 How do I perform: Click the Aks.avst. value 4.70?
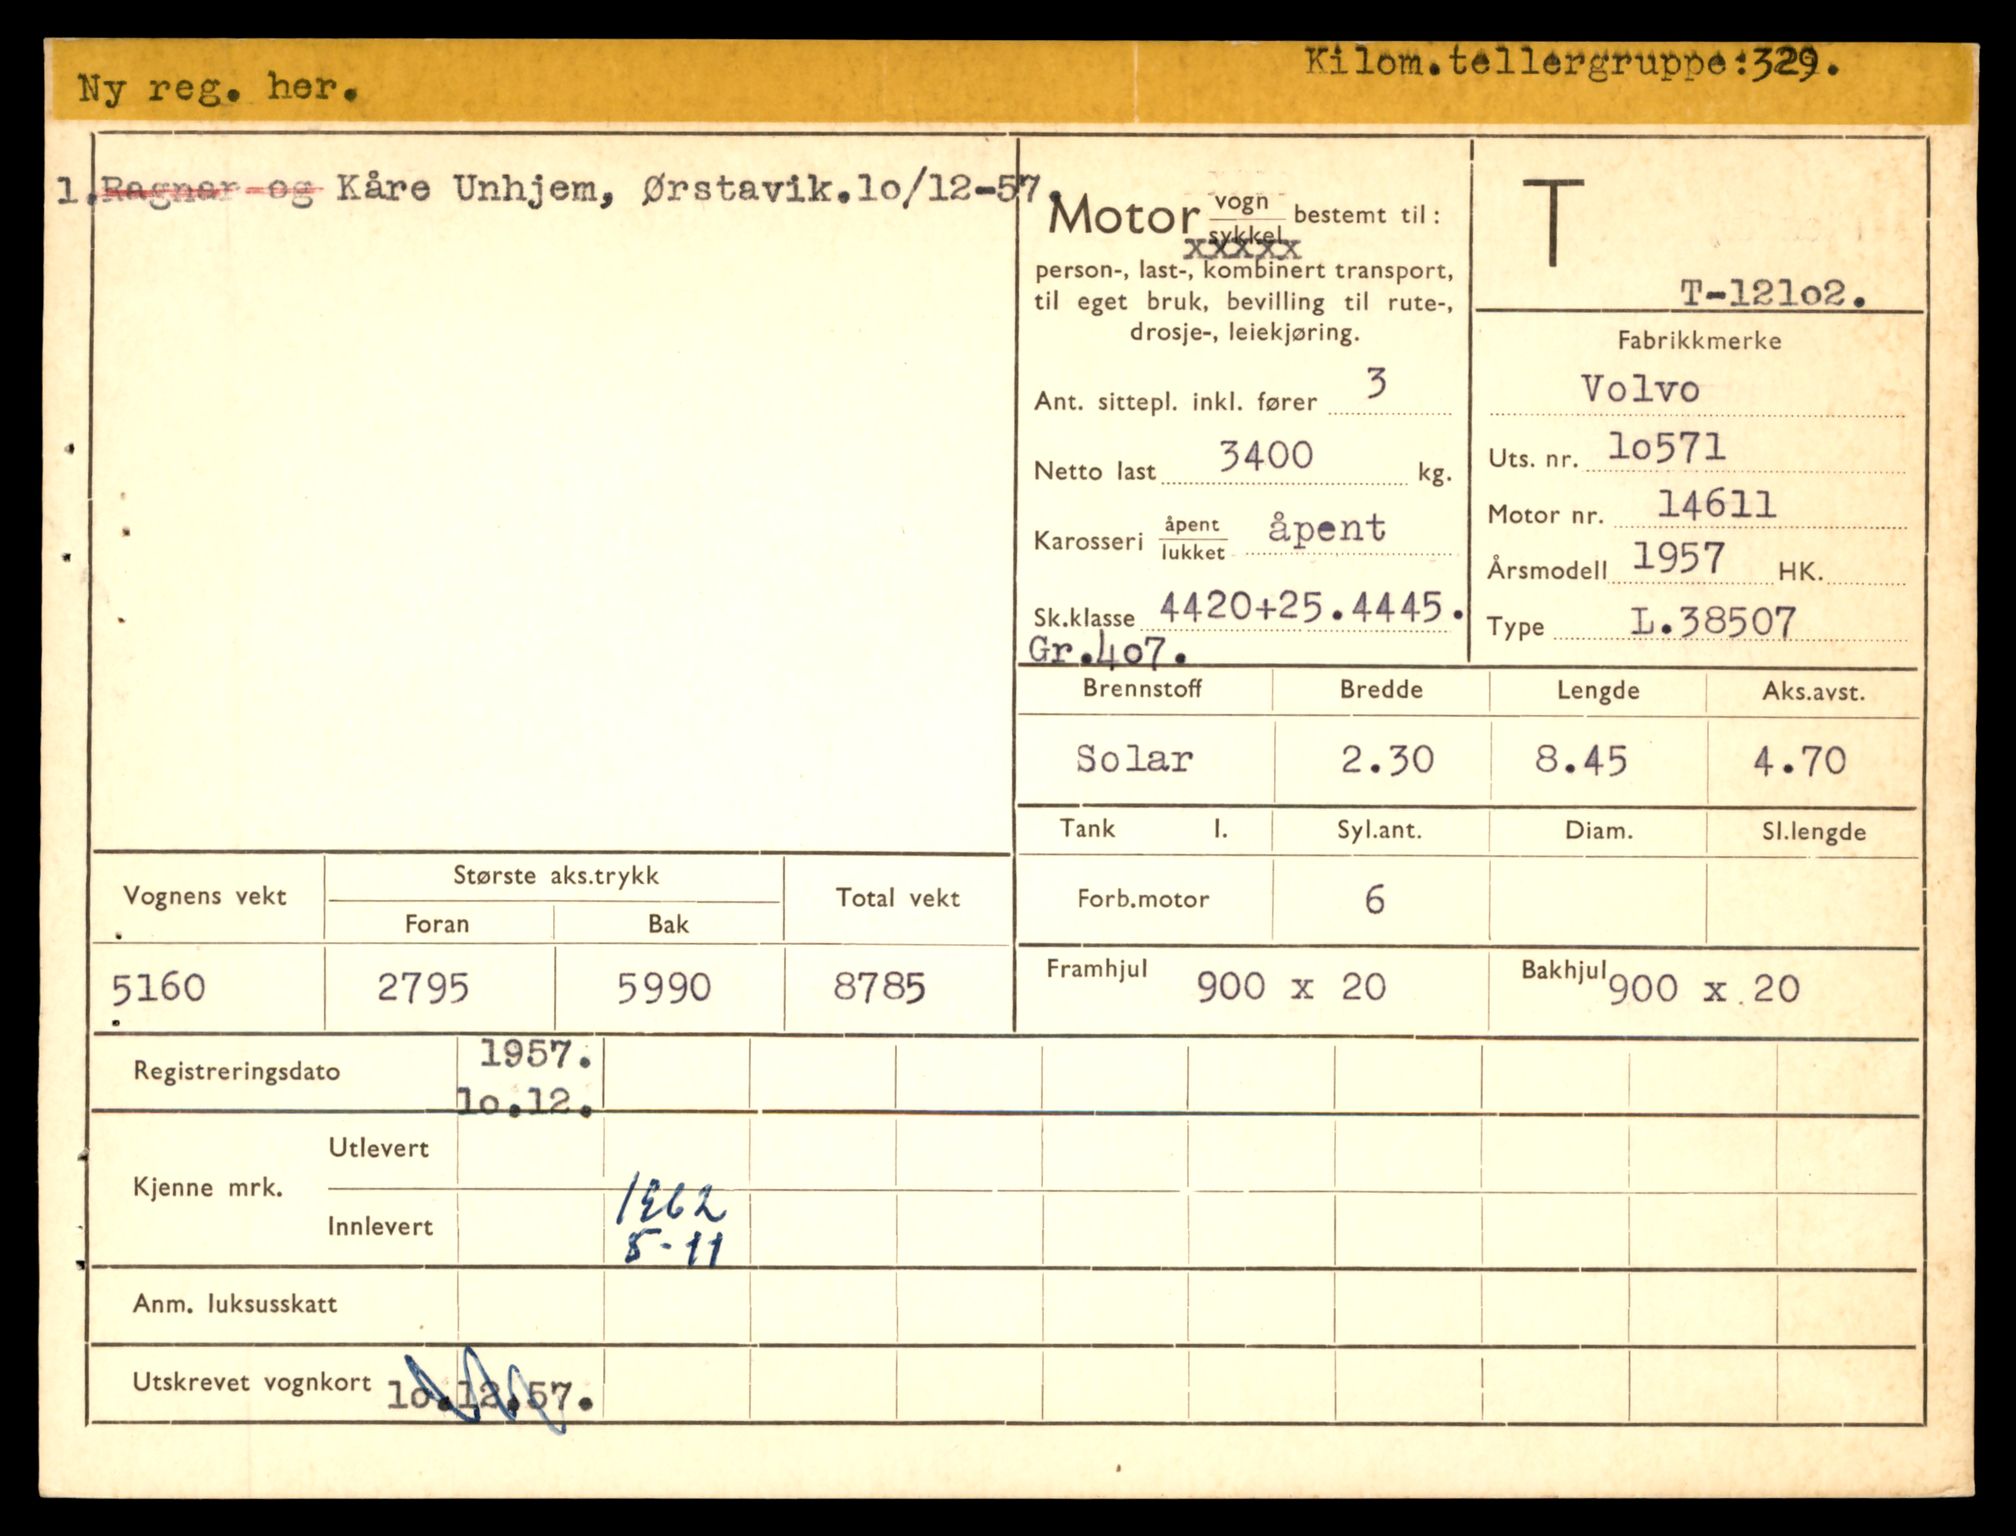click(x=1799, y=762)
